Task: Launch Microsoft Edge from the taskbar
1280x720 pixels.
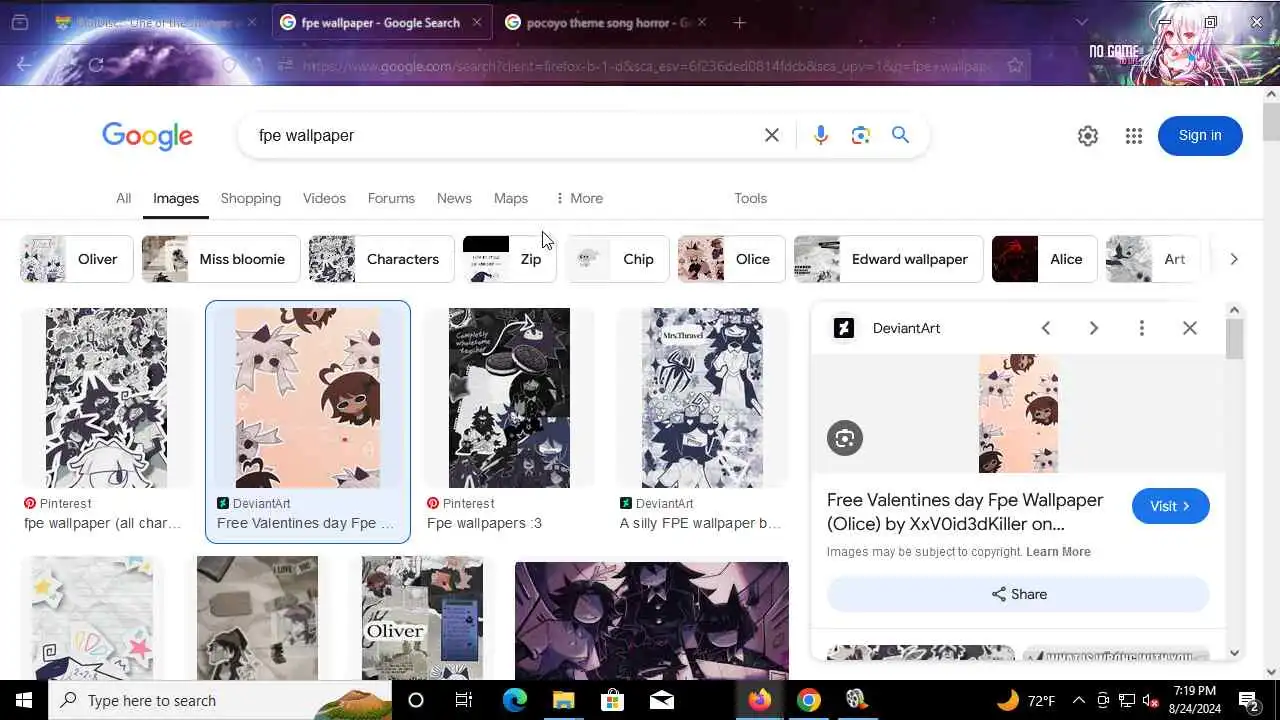Action: click(514, 700)
